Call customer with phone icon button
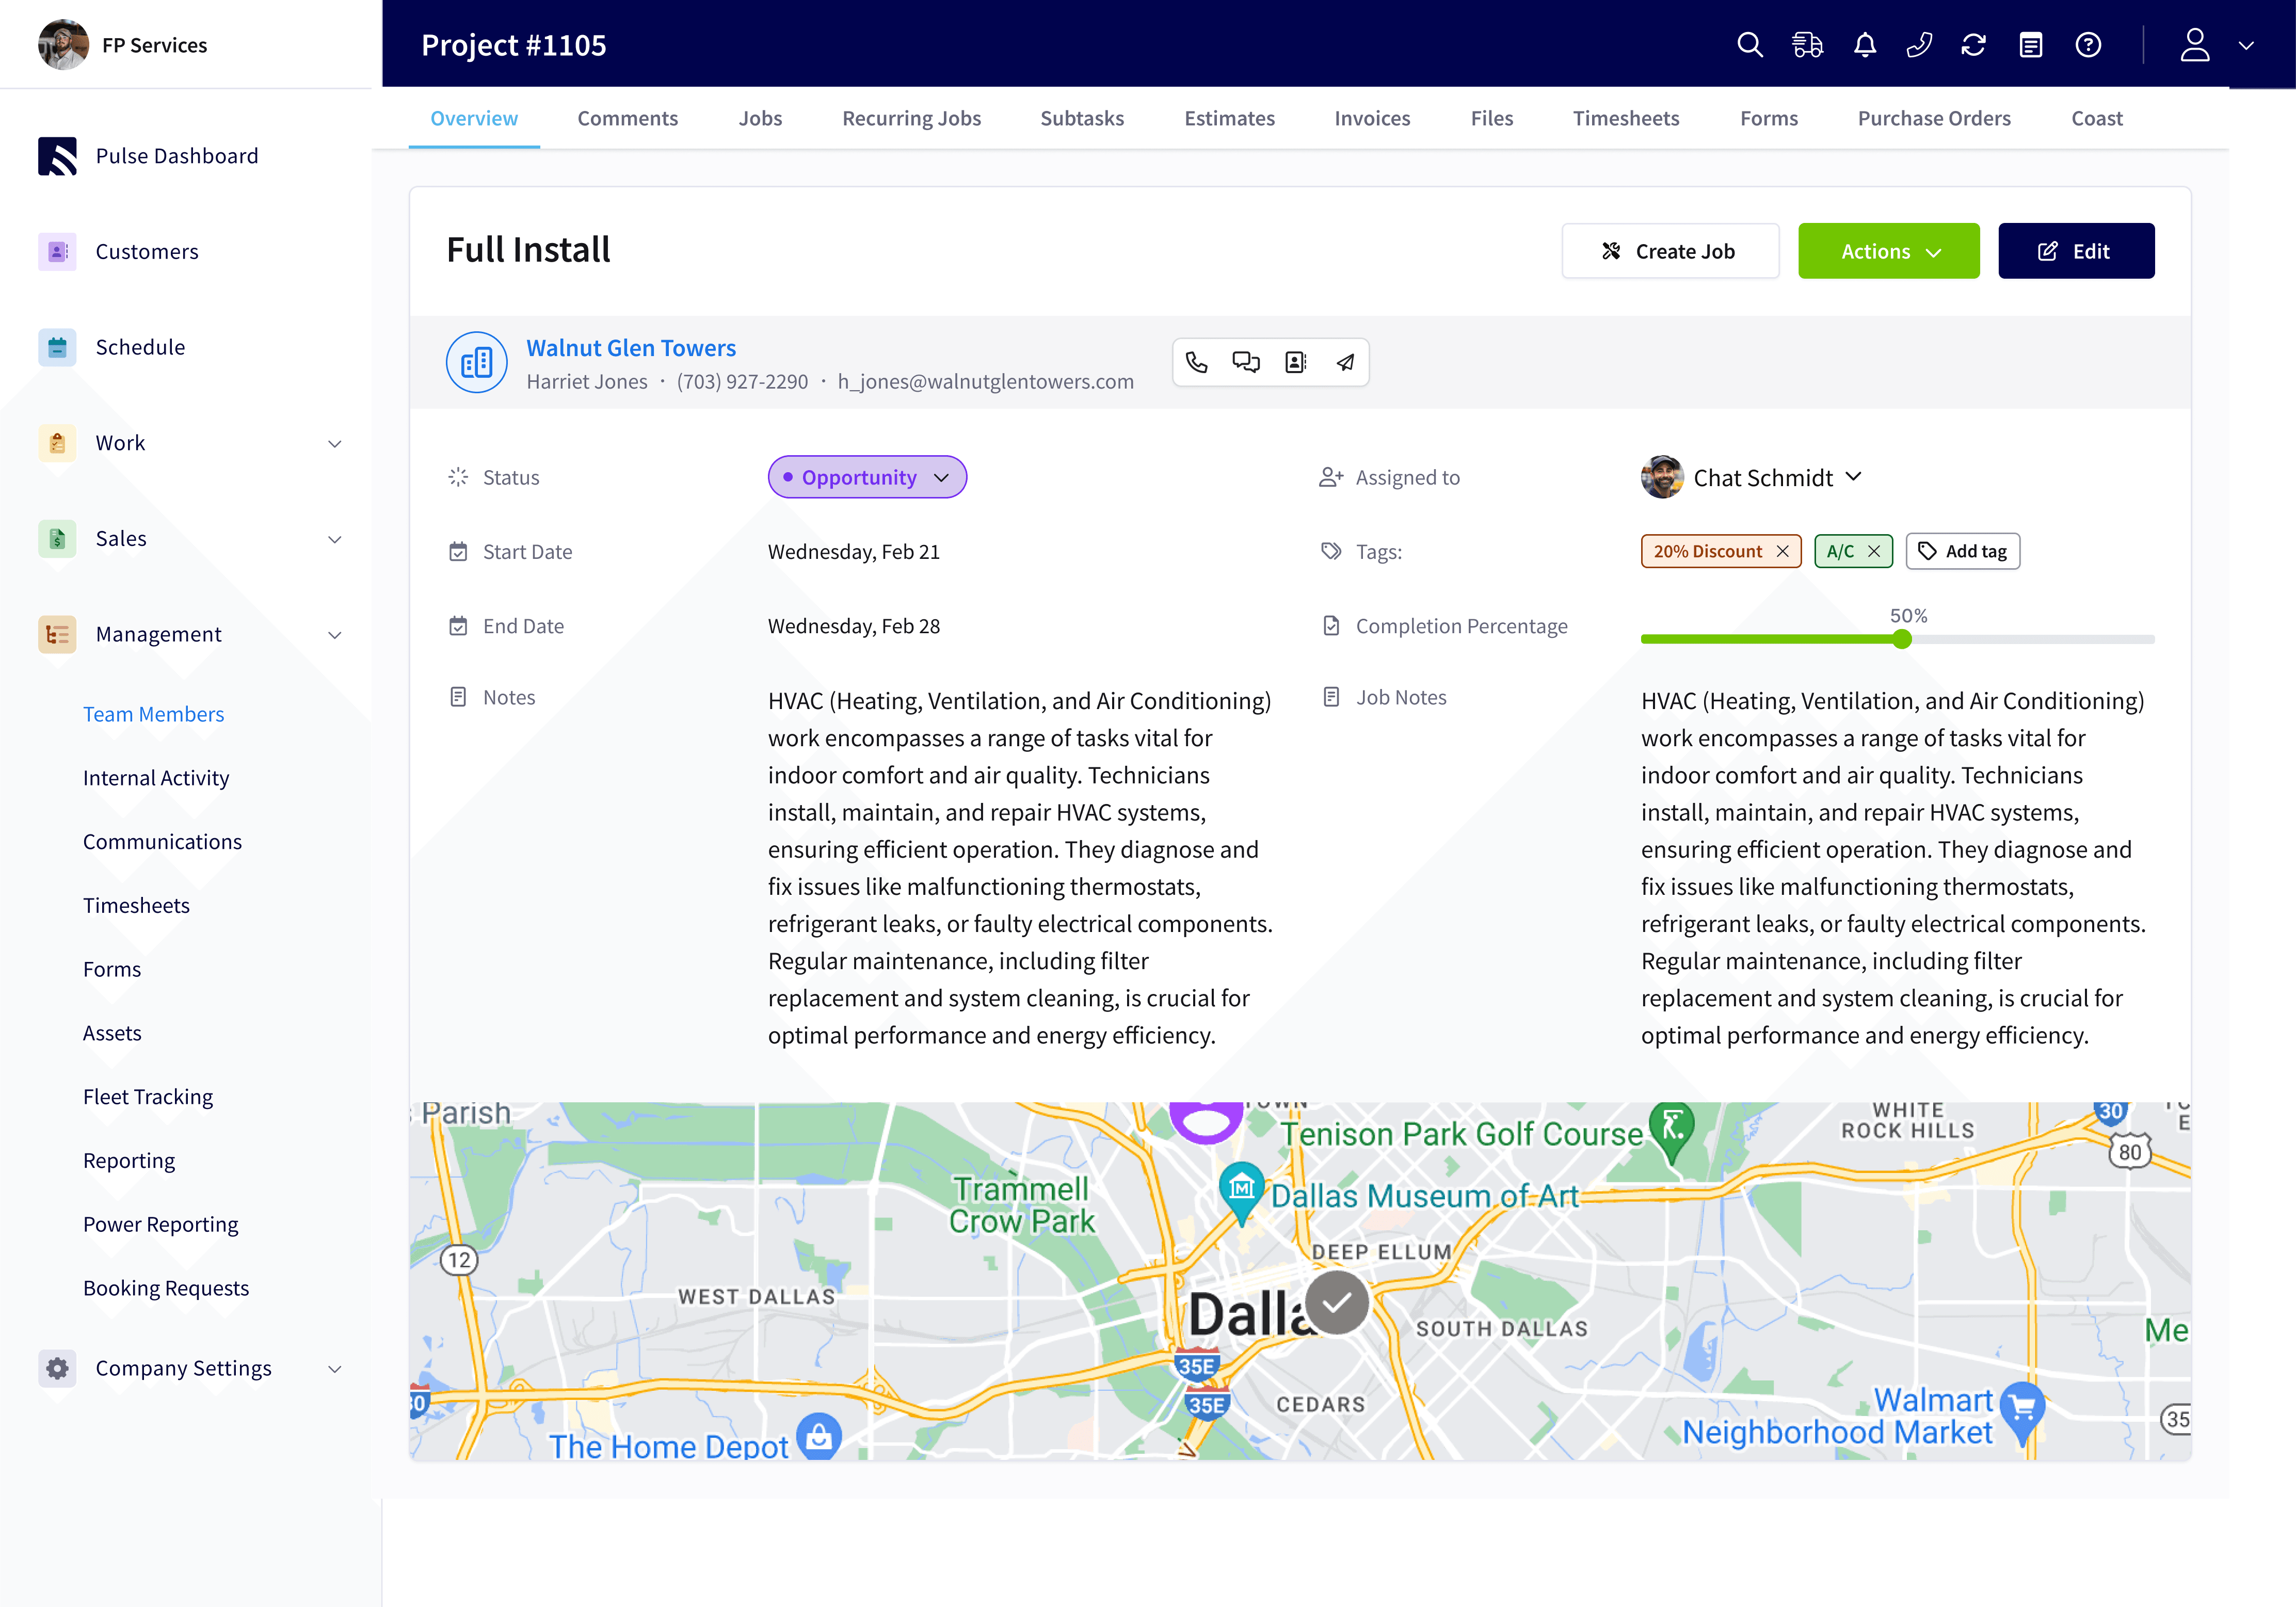Screen dimensions: 2296x1607 click(x=1197, y=362)
